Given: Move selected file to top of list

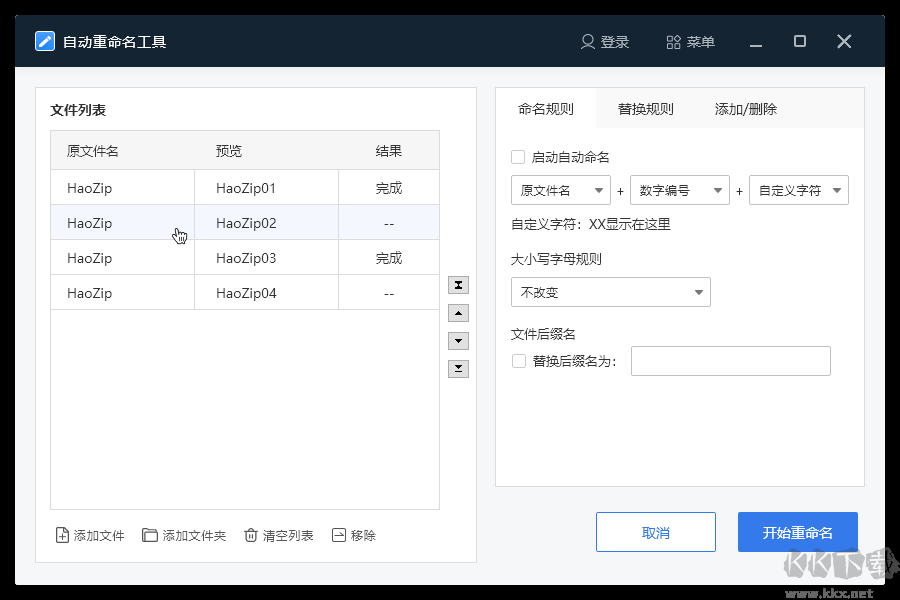Looking at the screenshot, I should pos(458,284).
